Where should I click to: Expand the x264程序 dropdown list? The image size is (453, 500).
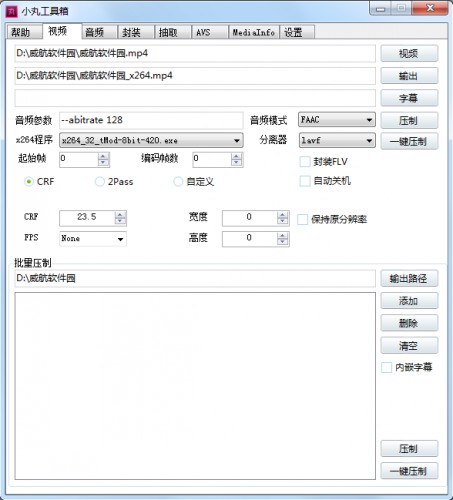point(151,140)
